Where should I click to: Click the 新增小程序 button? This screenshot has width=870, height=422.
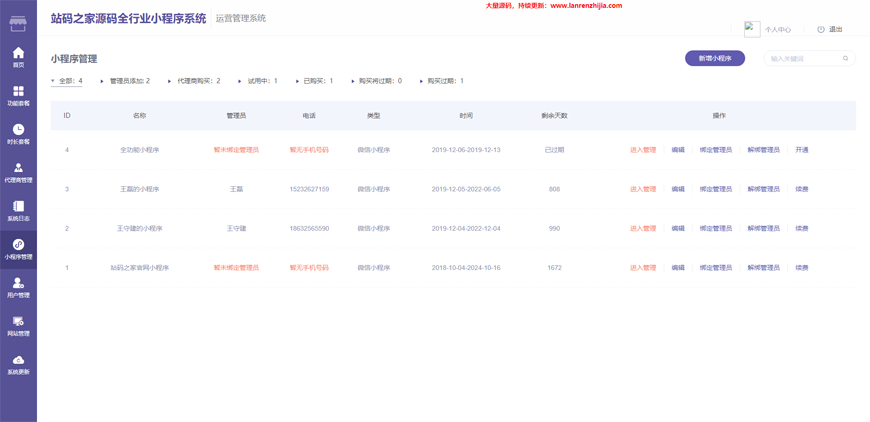point(715,58)
